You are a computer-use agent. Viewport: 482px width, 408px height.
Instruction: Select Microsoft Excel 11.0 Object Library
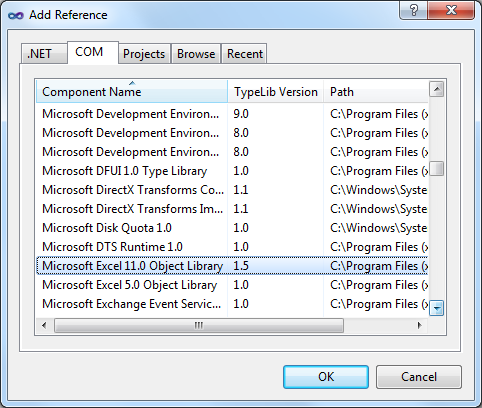tap(232, 266)
